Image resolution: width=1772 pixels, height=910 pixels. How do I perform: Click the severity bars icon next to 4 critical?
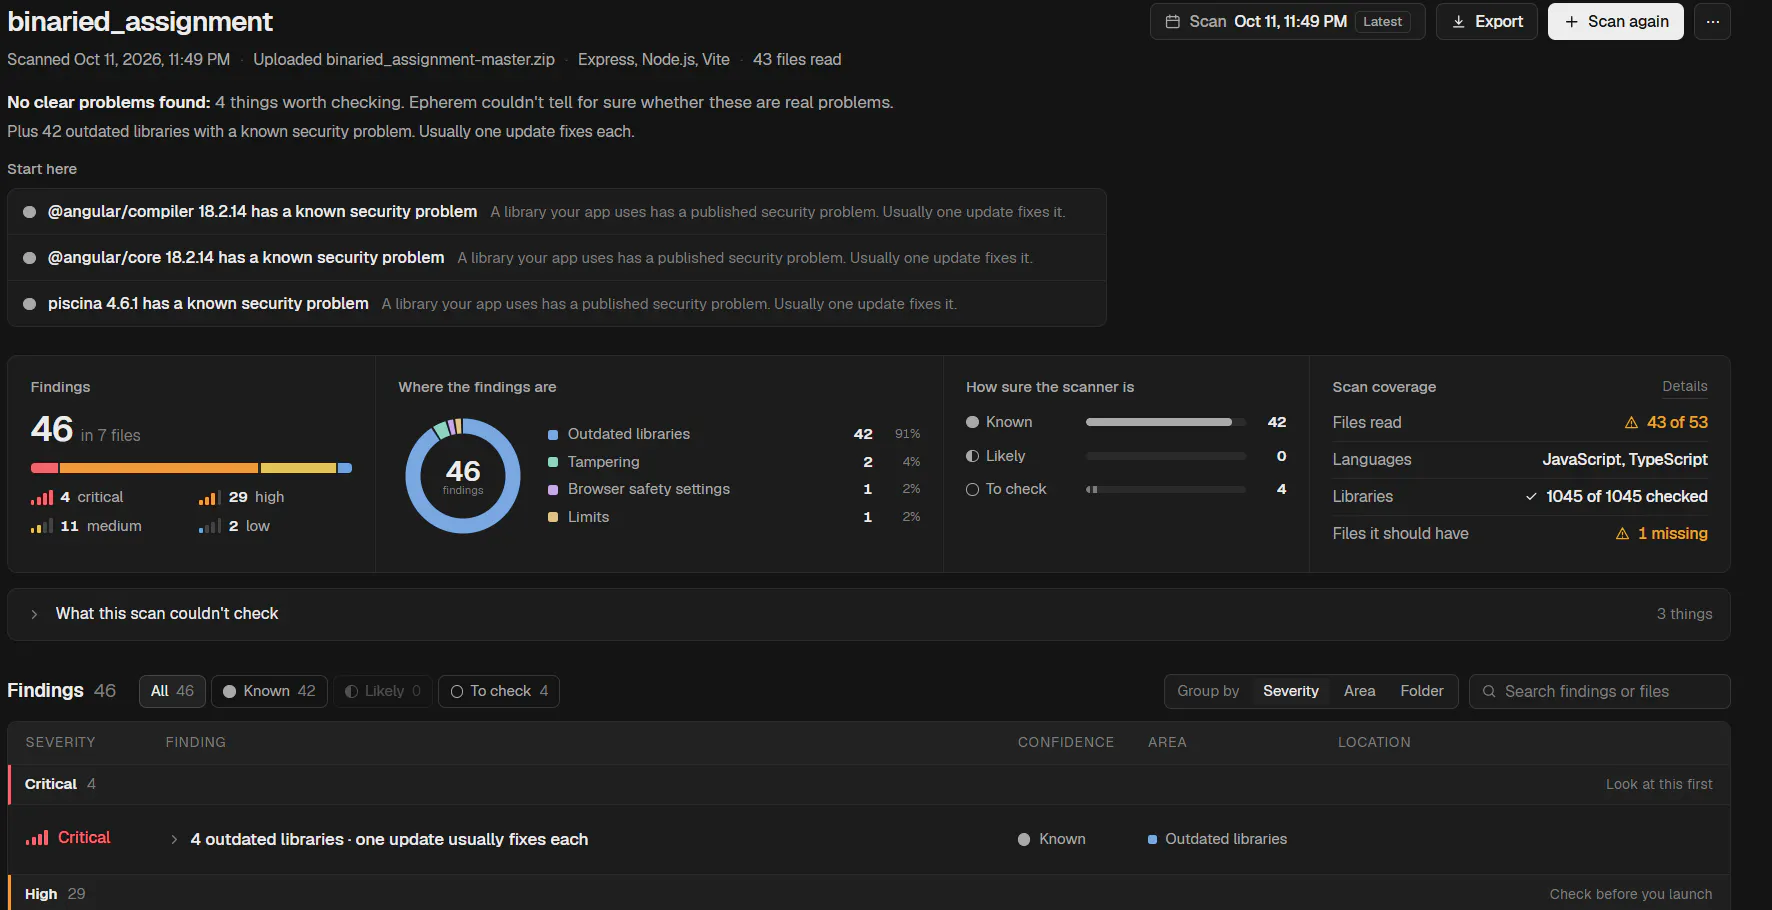click(41, 497)
